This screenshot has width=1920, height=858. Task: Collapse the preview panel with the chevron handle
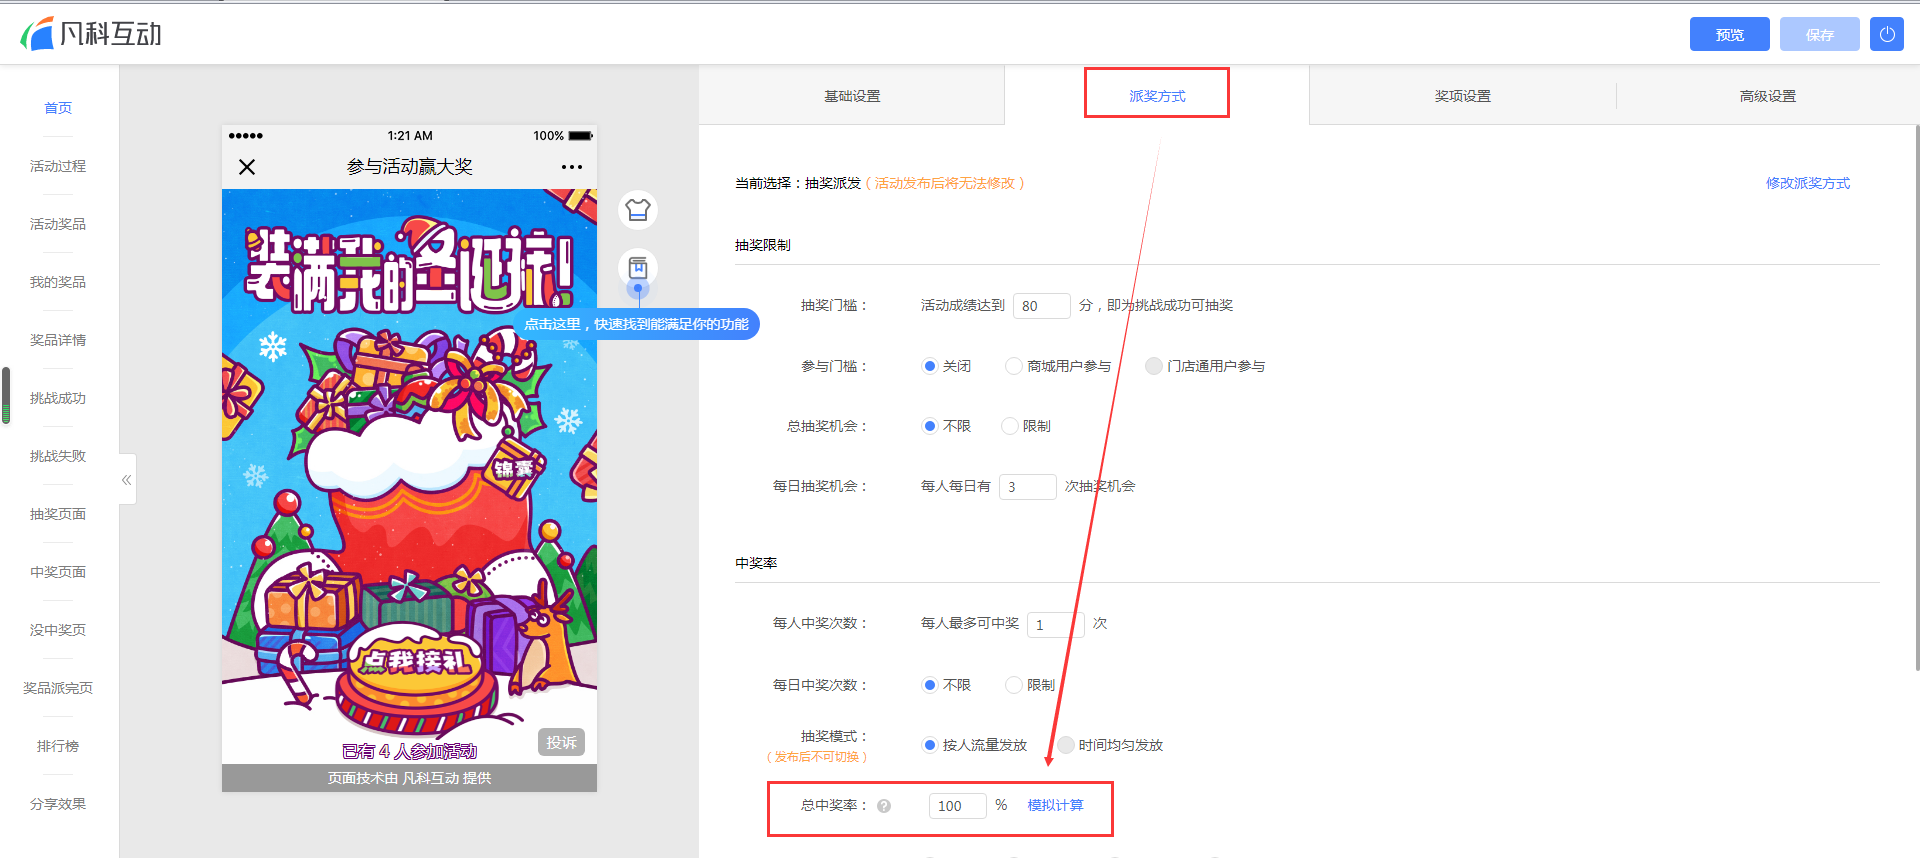127,480
